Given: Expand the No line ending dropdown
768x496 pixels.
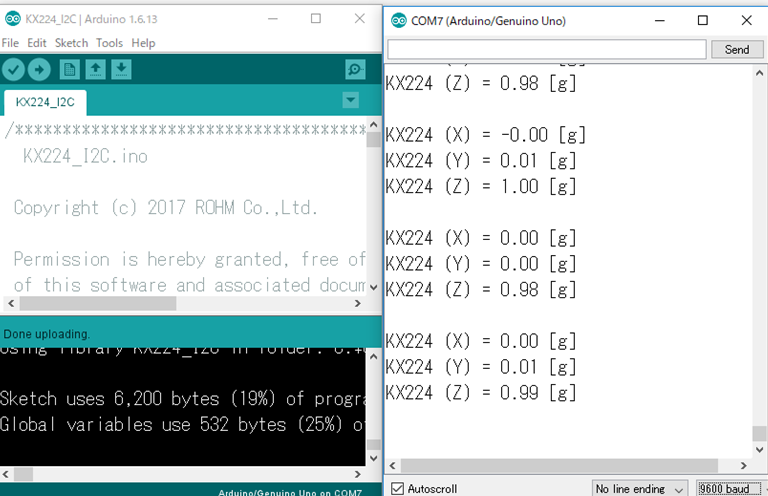Looking at the screenshot, I should point(639,488).
